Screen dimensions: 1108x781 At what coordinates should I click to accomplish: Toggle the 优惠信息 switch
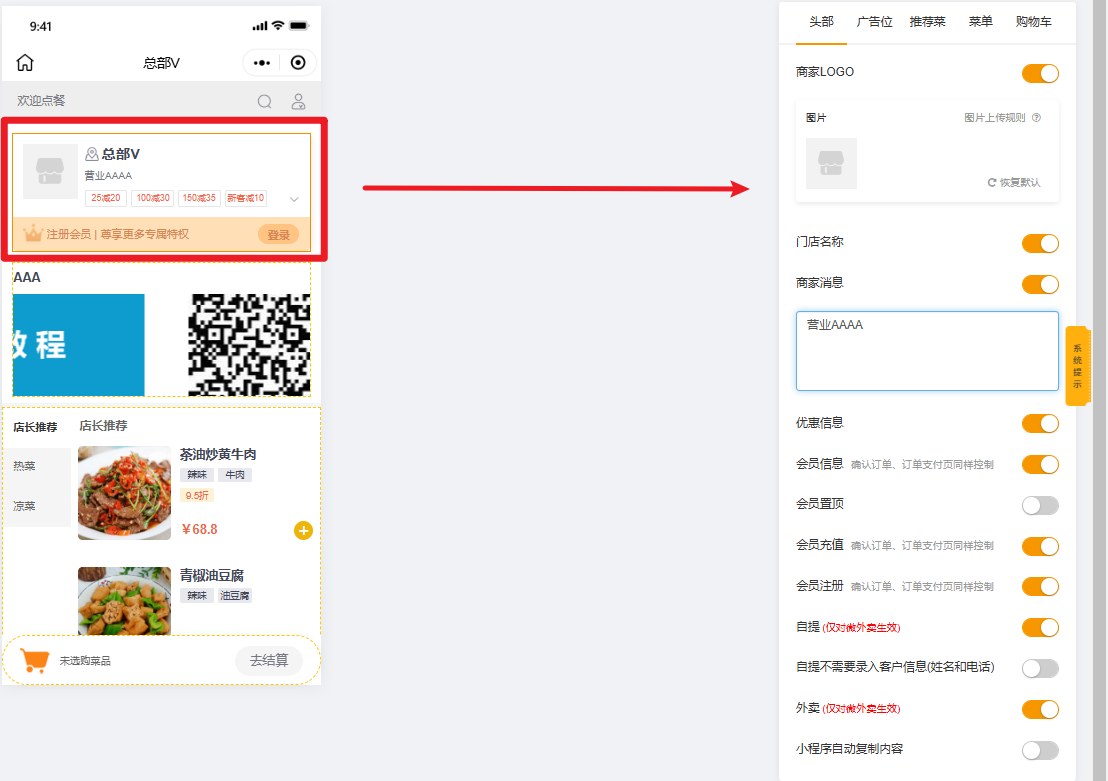point(1040,423)
